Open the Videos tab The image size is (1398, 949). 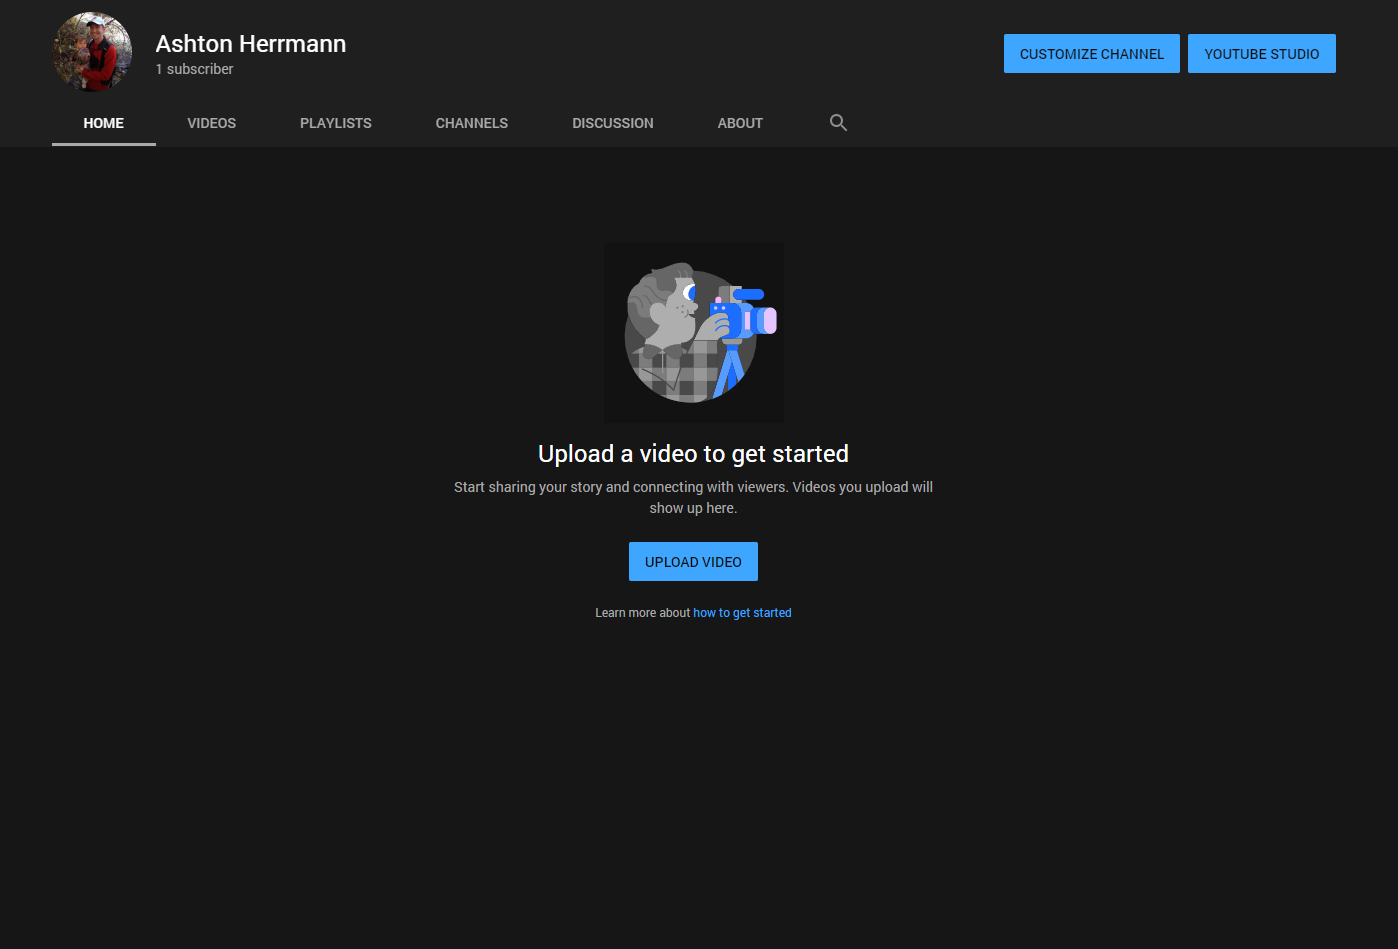212,123
